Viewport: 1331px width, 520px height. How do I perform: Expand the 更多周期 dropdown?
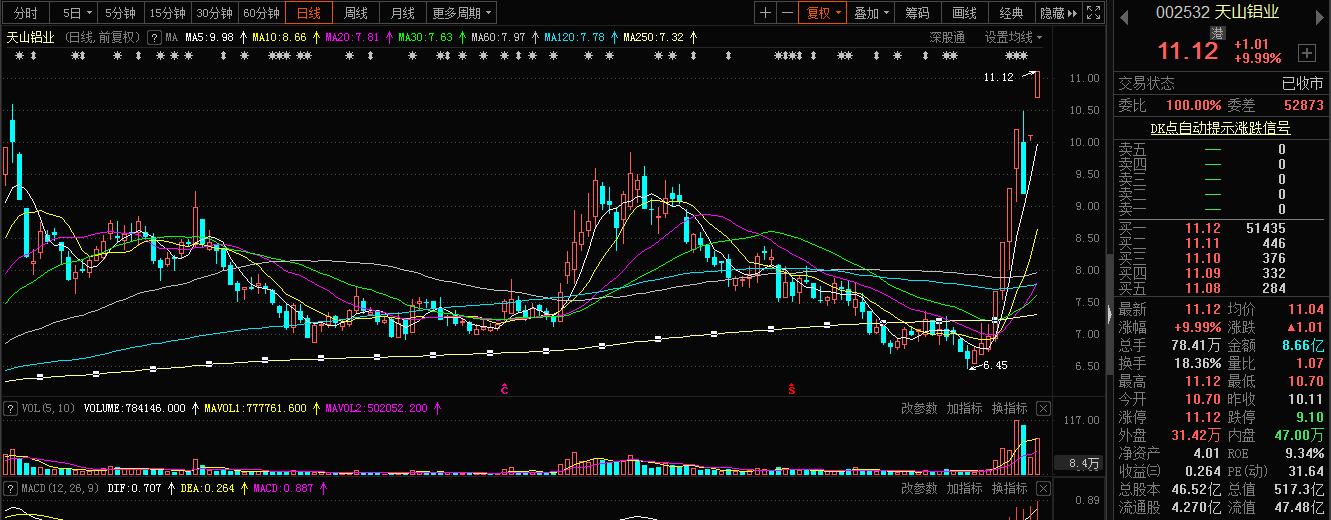[462, 13]
